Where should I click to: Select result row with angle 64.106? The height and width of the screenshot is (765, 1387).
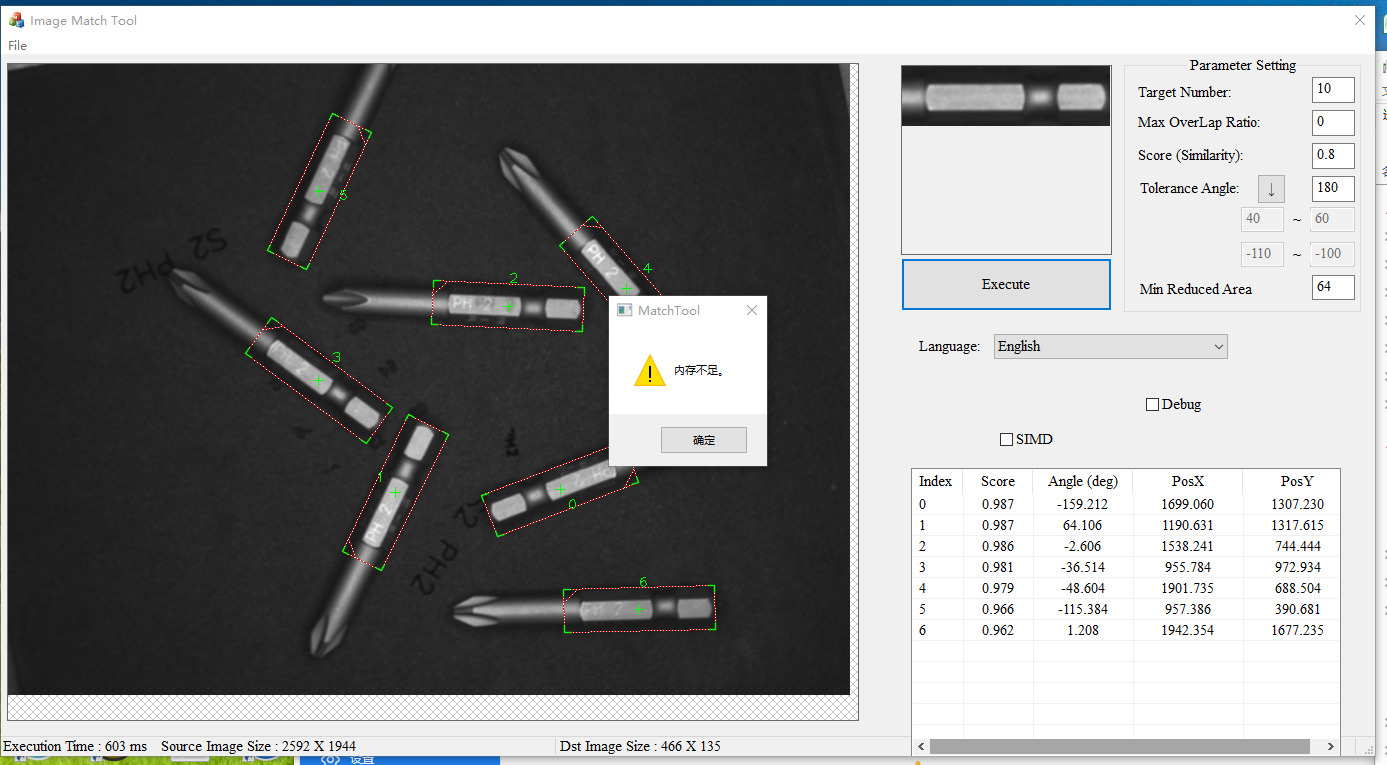pyautogui.click(x=1126, y=526)
